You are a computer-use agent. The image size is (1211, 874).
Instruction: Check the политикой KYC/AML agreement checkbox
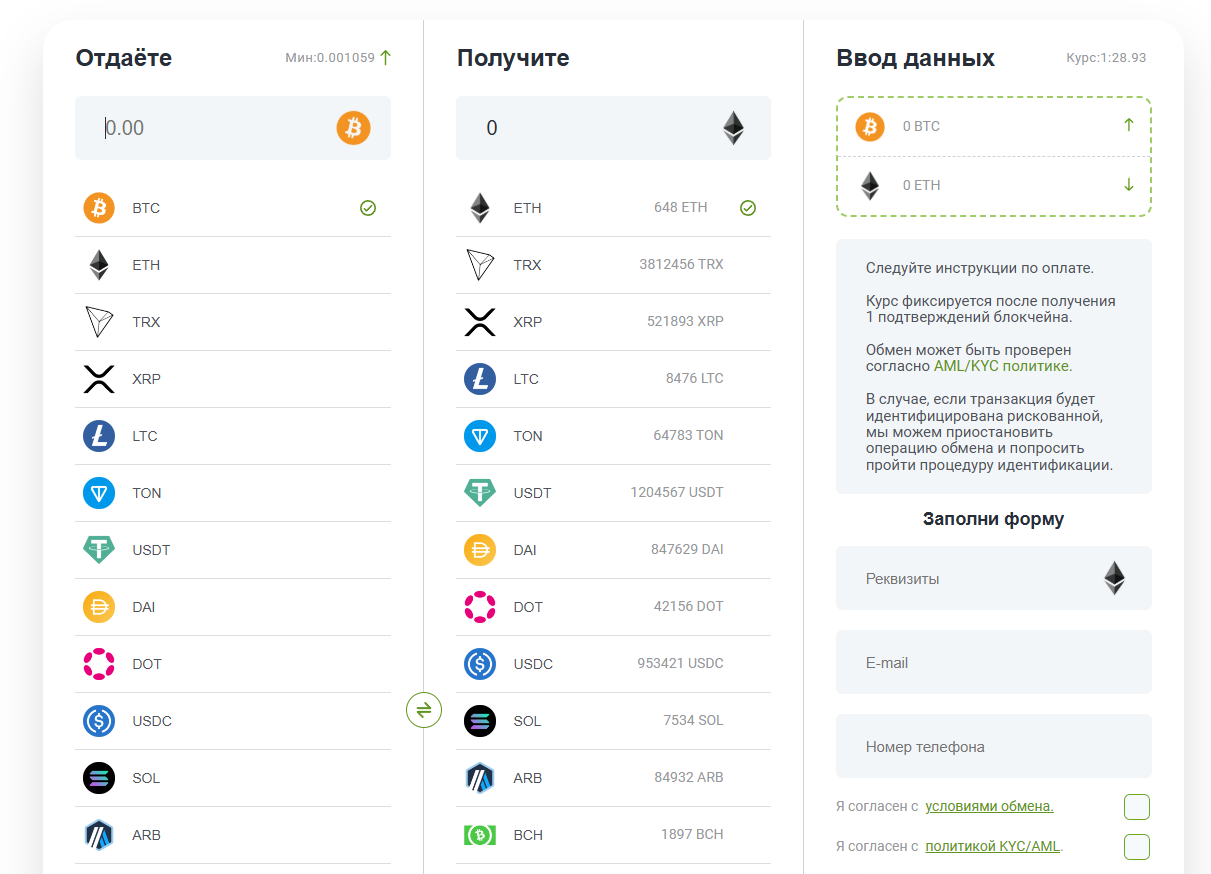tap(1137, 847)
